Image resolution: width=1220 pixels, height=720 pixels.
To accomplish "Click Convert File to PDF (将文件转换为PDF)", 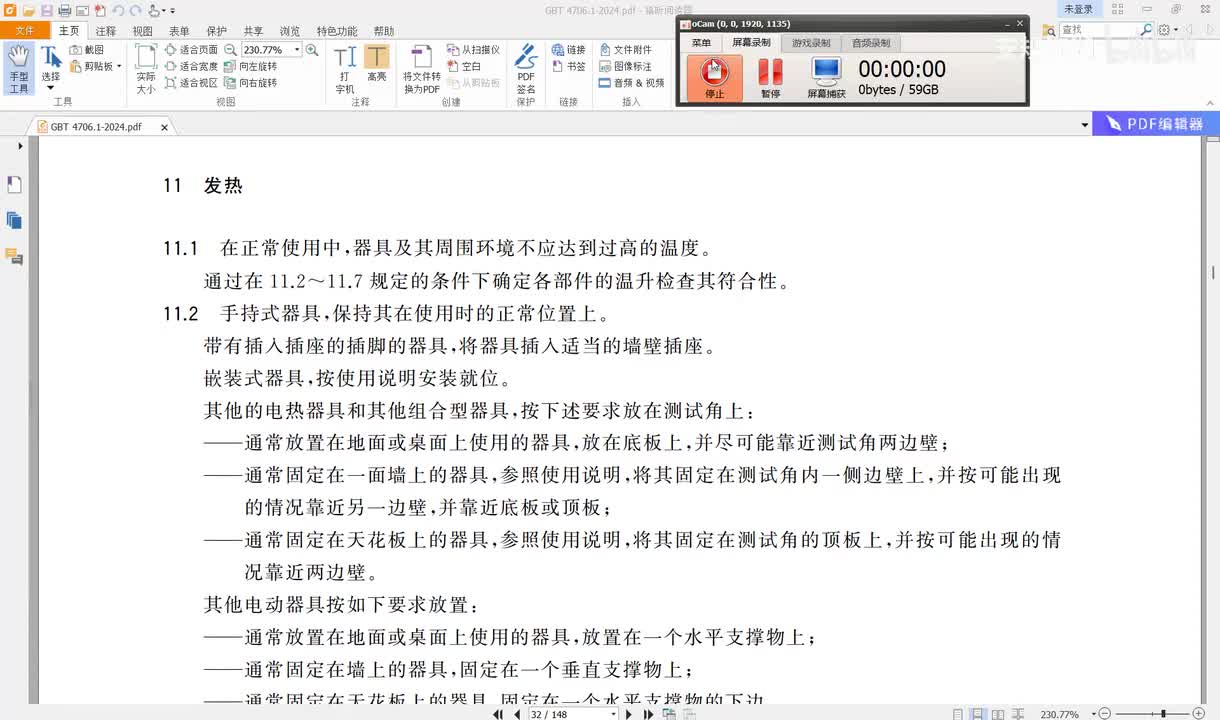I will (x=422, y=69).
